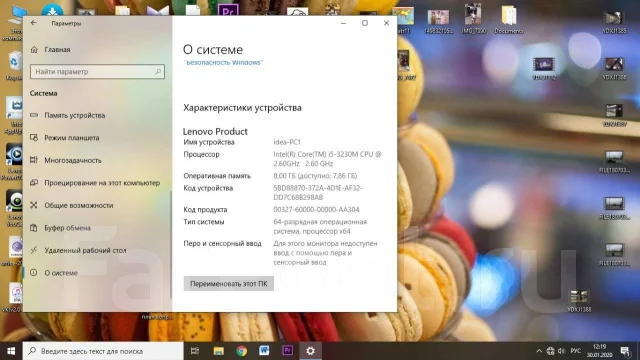Open Удаленный рабочий стол settings

[85, 250]
